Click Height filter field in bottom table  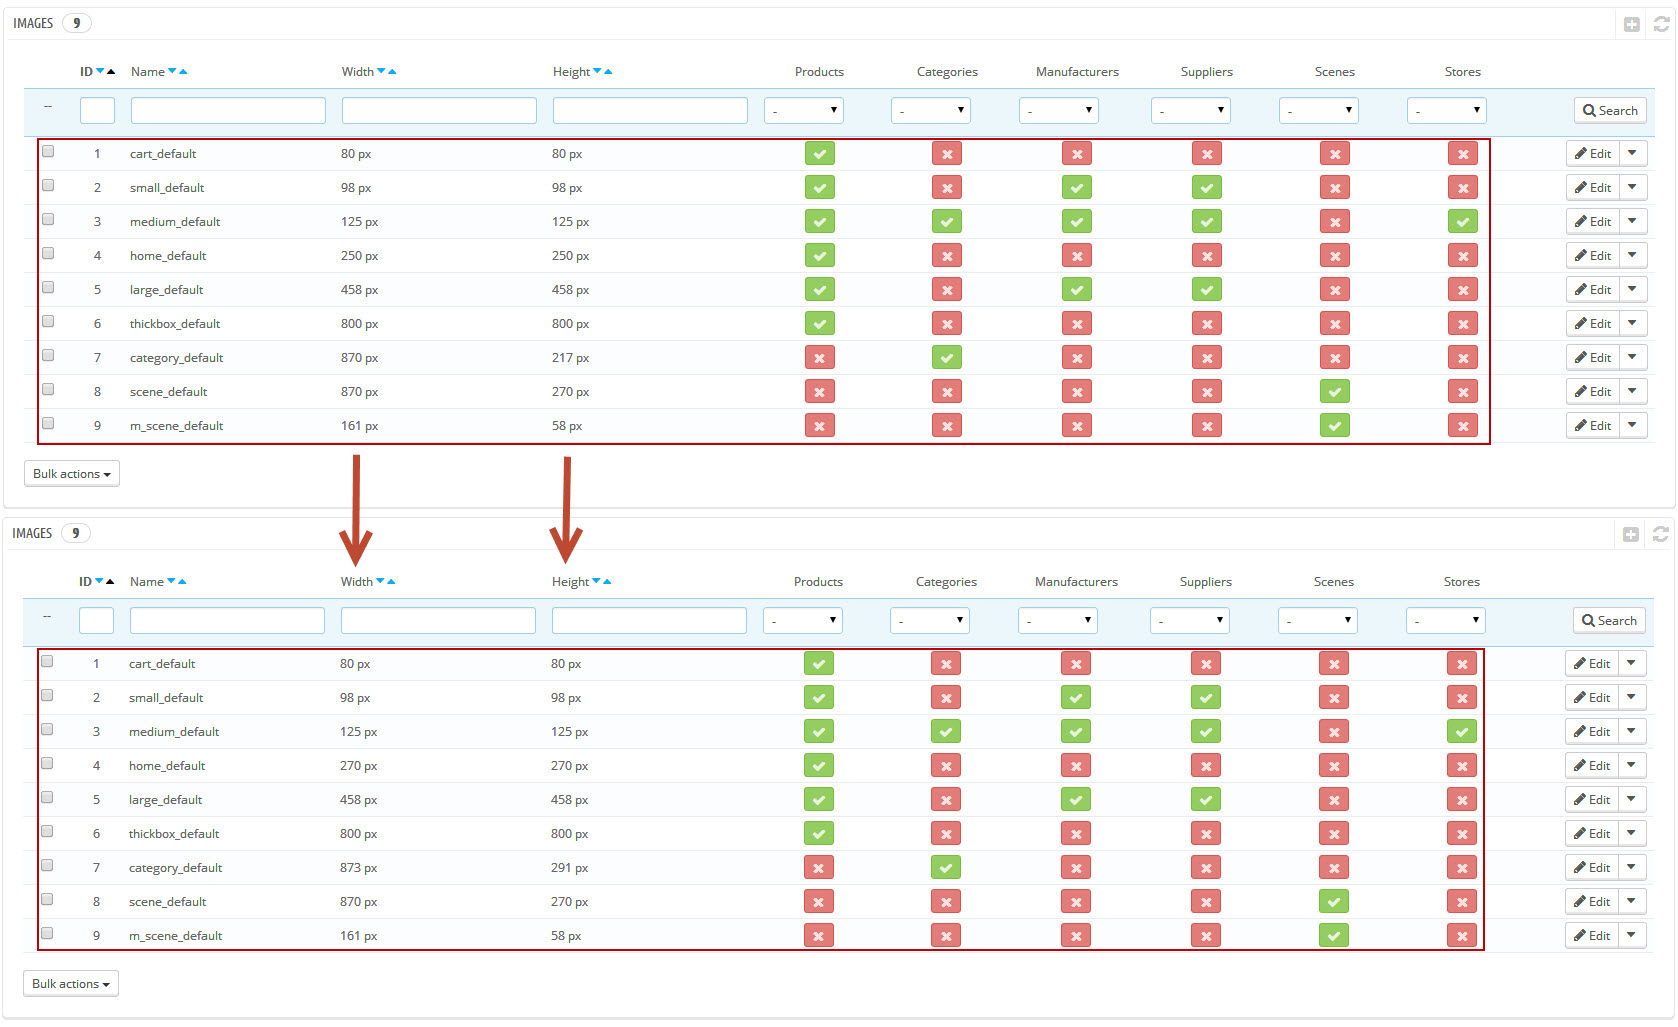coord(649,621)
